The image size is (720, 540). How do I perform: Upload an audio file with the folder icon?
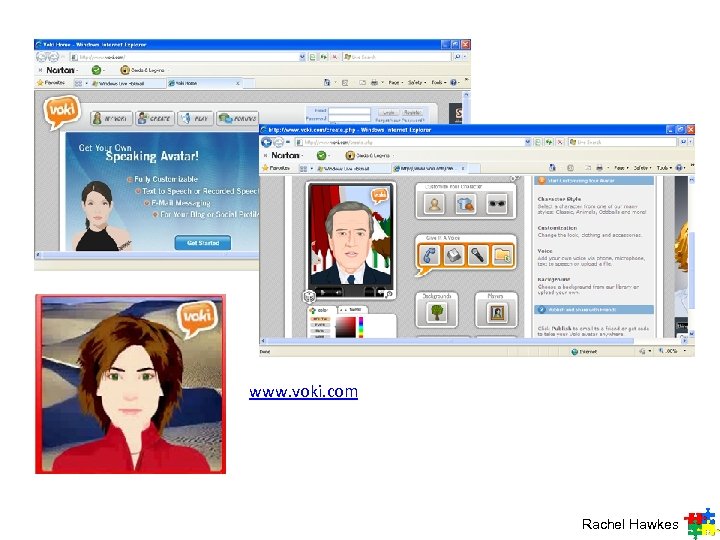point(502,256)
